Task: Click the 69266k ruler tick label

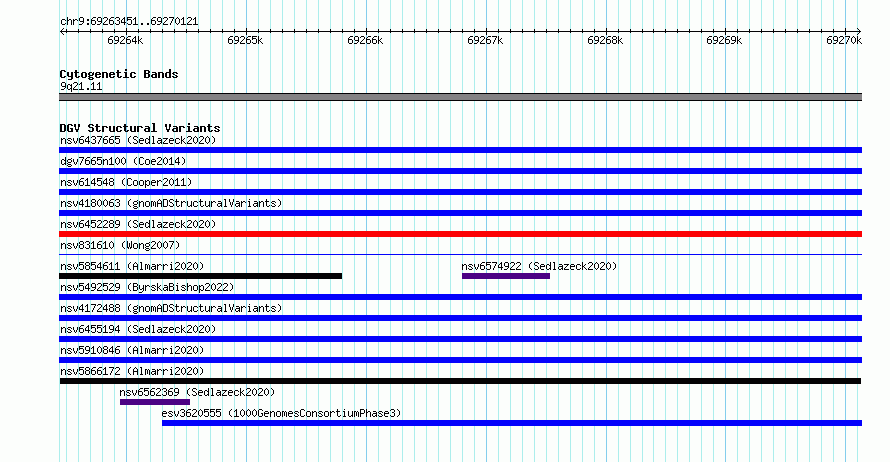Action: 365,40
